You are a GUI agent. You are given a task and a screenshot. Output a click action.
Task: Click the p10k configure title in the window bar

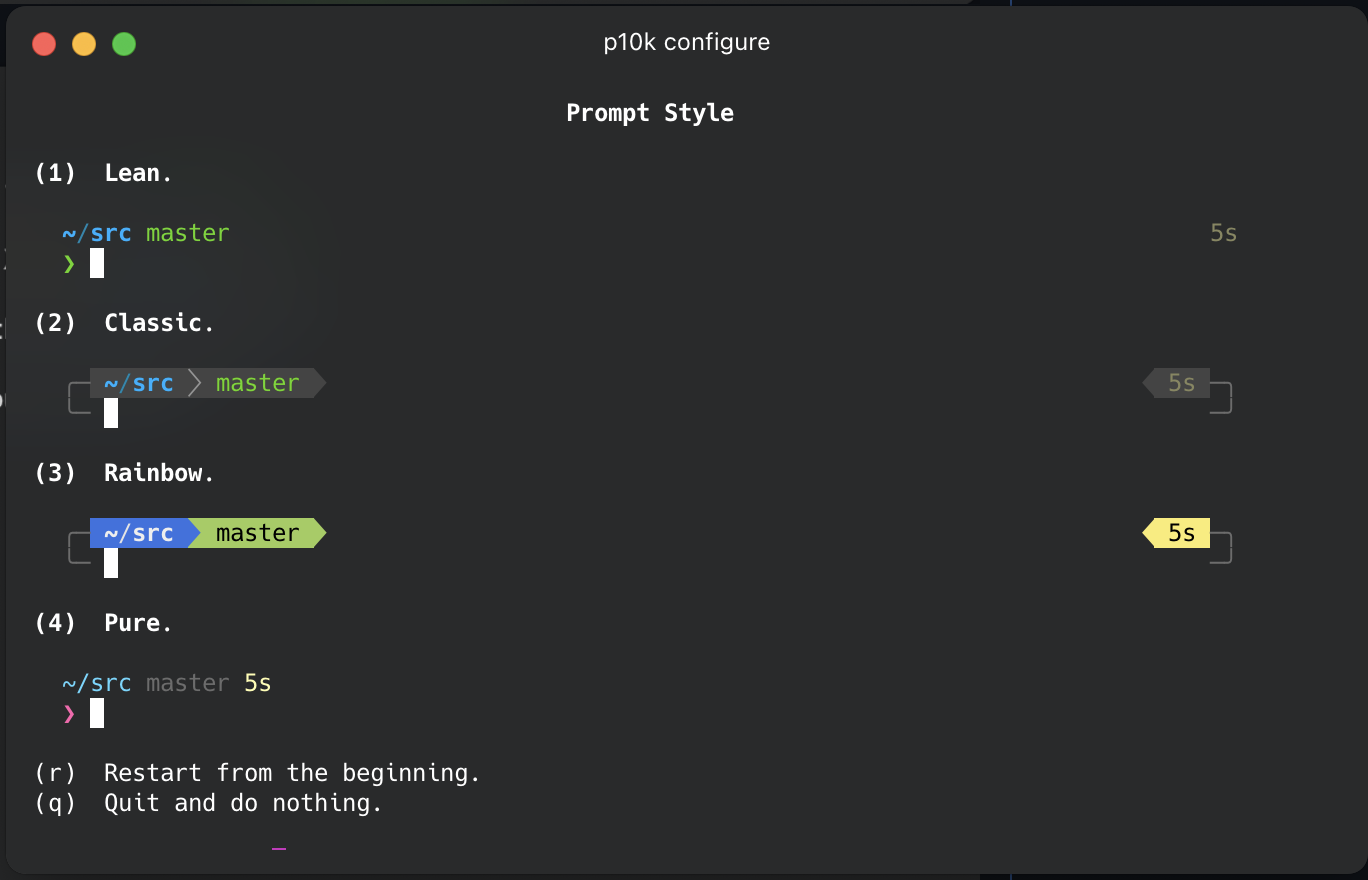[x=686, y=41]
